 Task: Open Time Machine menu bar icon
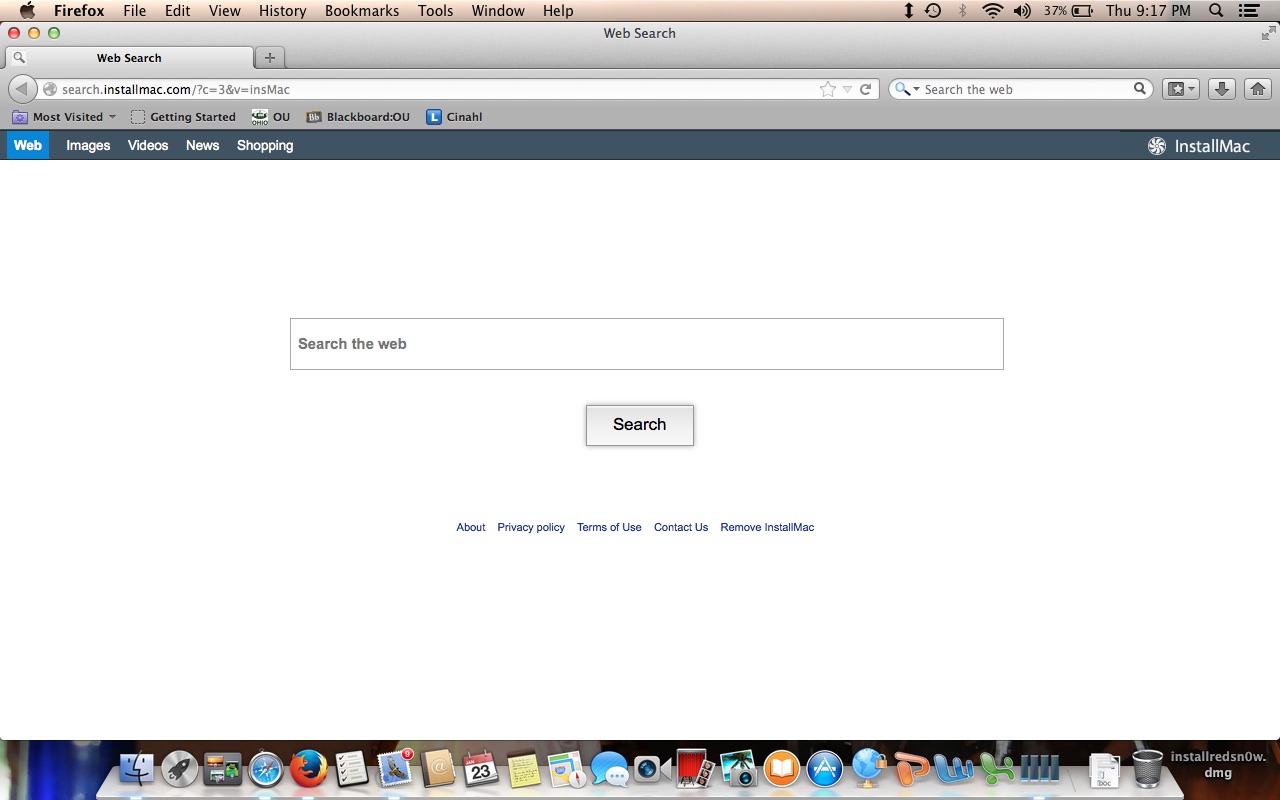click(x=933, y=11)
